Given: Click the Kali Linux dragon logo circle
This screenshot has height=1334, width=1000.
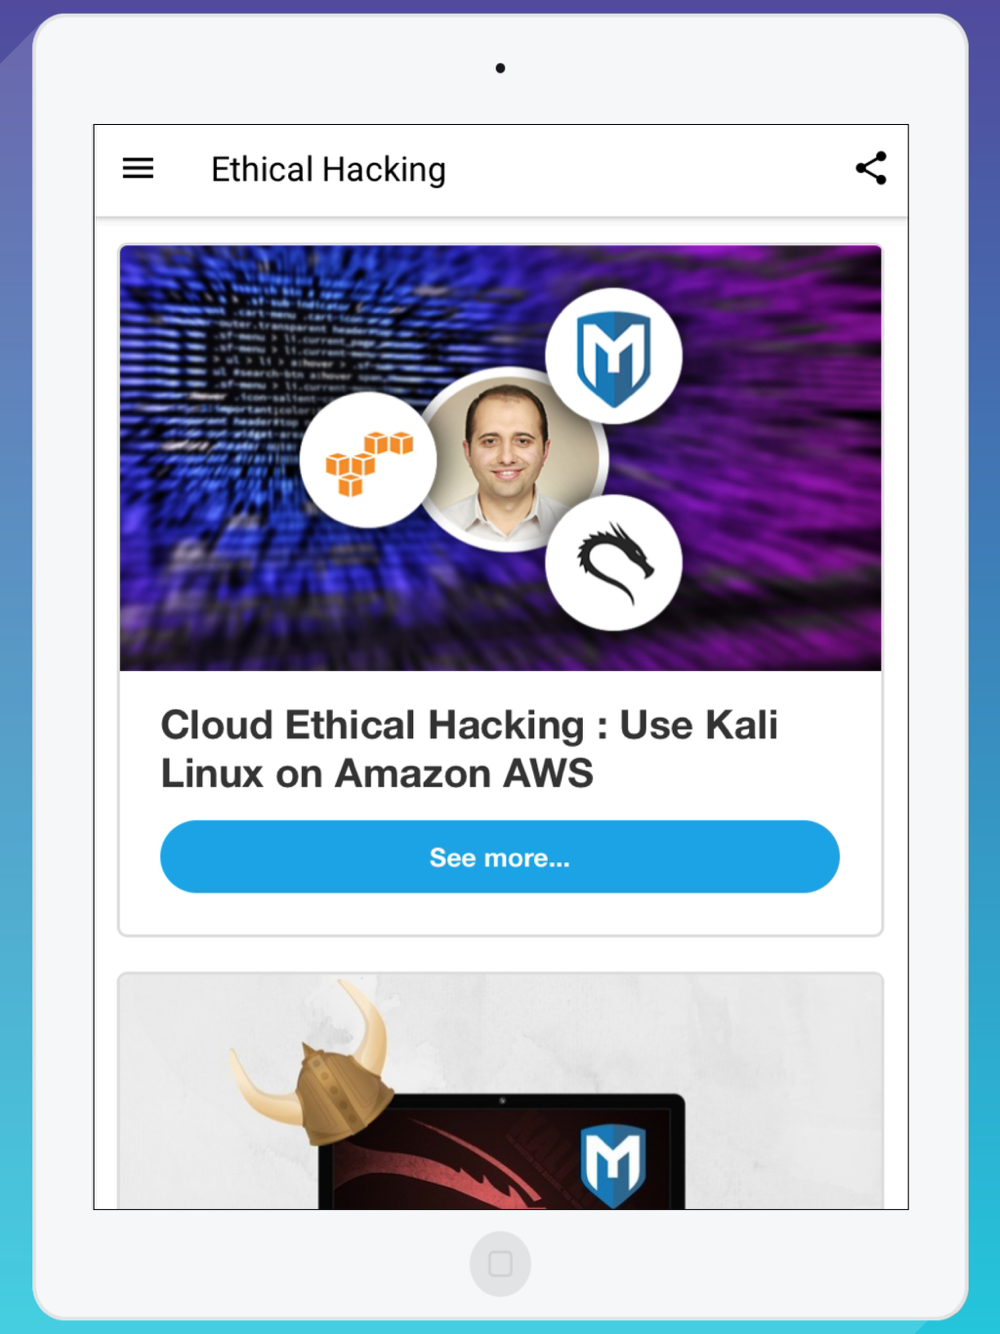Looking at the screenshot, I should pos(614,562).
